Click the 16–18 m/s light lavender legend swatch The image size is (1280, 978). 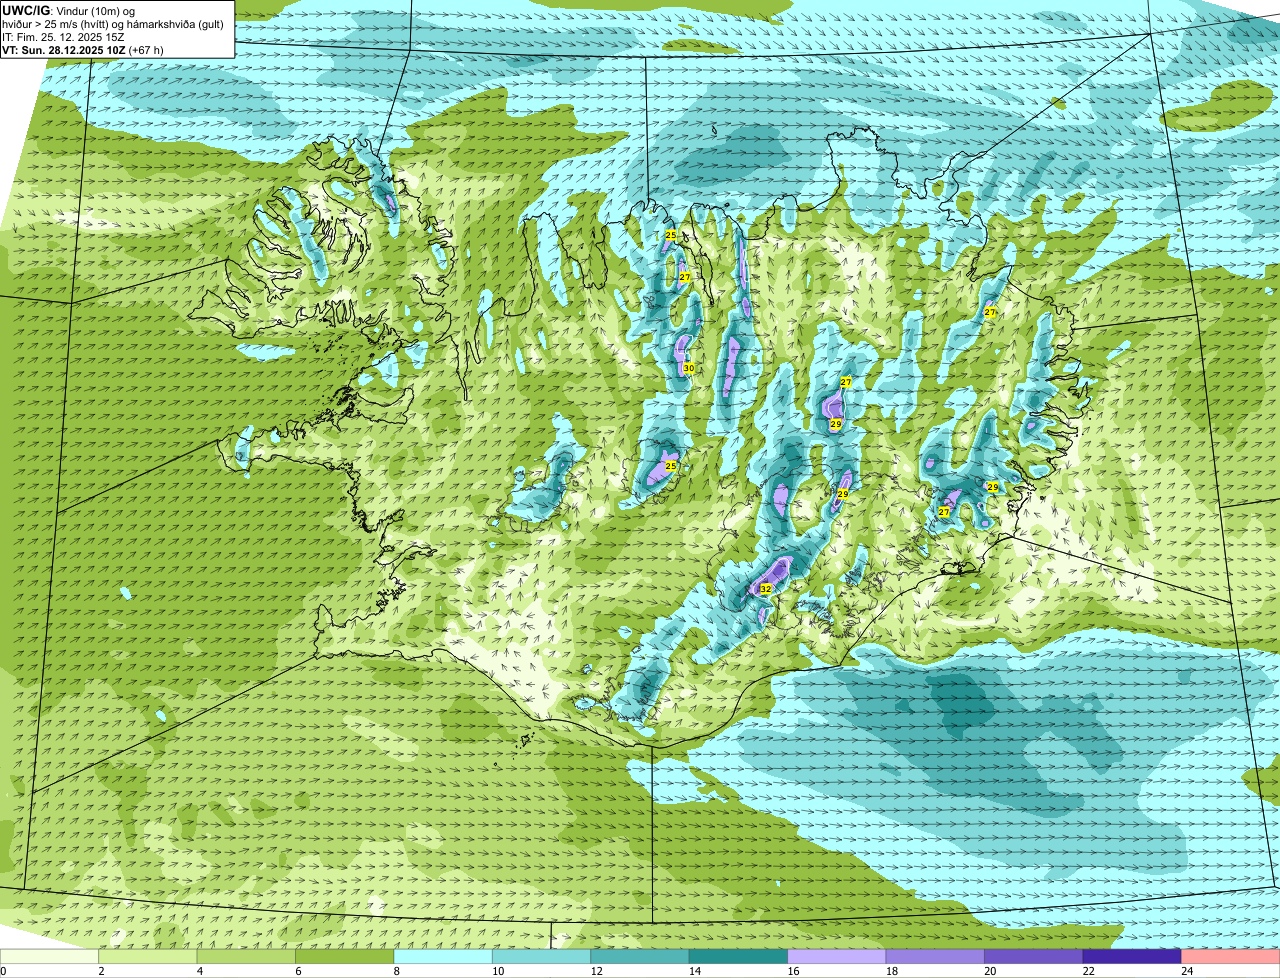point(837,957)
